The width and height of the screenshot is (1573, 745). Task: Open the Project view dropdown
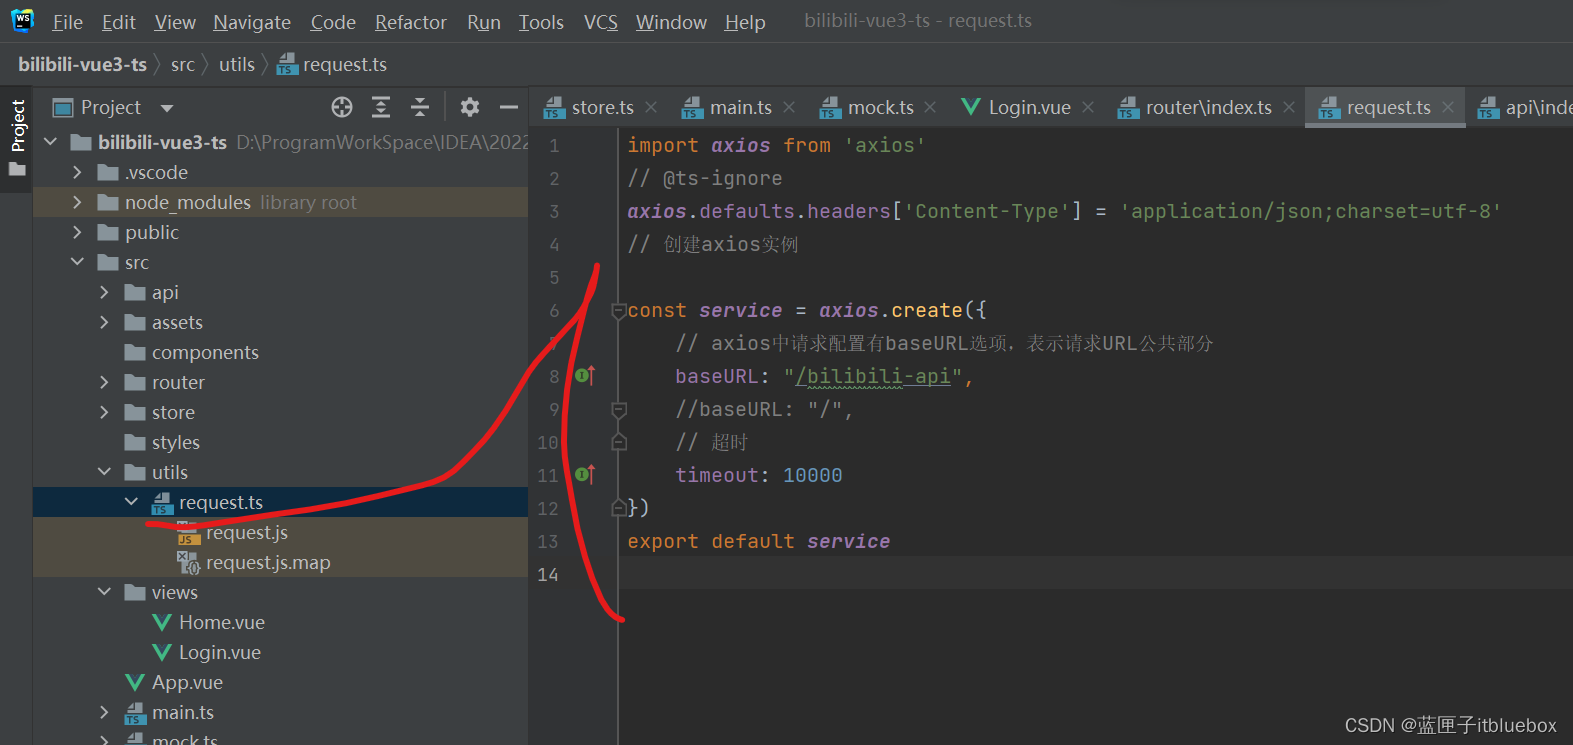click(x=167, y=108)
